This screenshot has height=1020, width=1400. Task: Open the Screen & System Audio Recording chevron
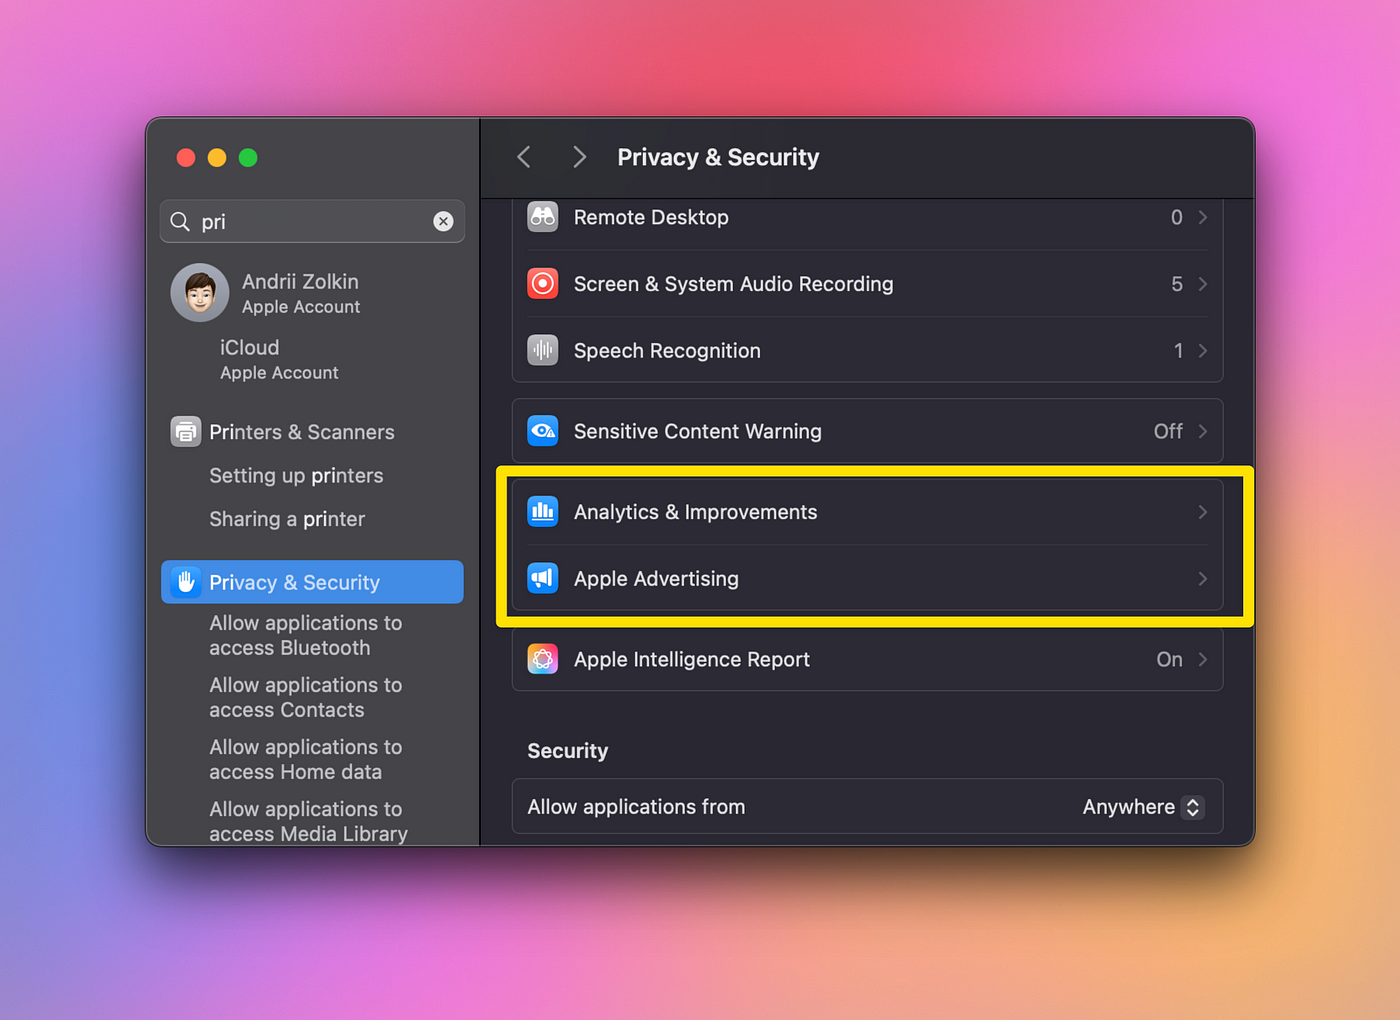(1202, 284)
